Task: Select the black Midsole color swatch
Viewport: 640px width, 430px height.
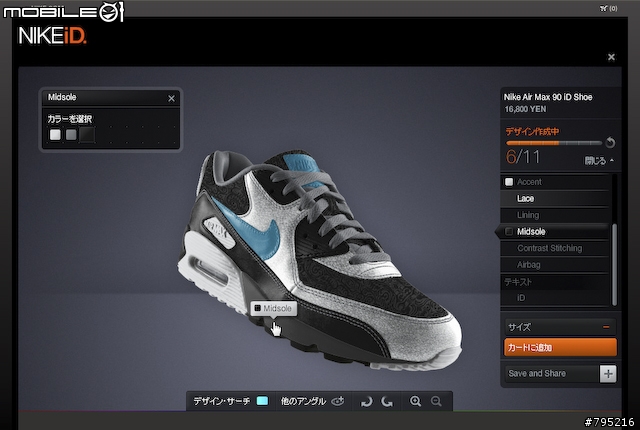Action: point(87,135)
